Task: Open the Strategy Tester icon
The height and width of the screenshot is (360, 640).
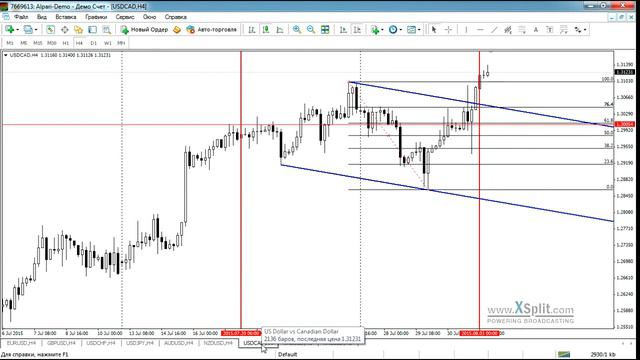Action: point(107,29)
